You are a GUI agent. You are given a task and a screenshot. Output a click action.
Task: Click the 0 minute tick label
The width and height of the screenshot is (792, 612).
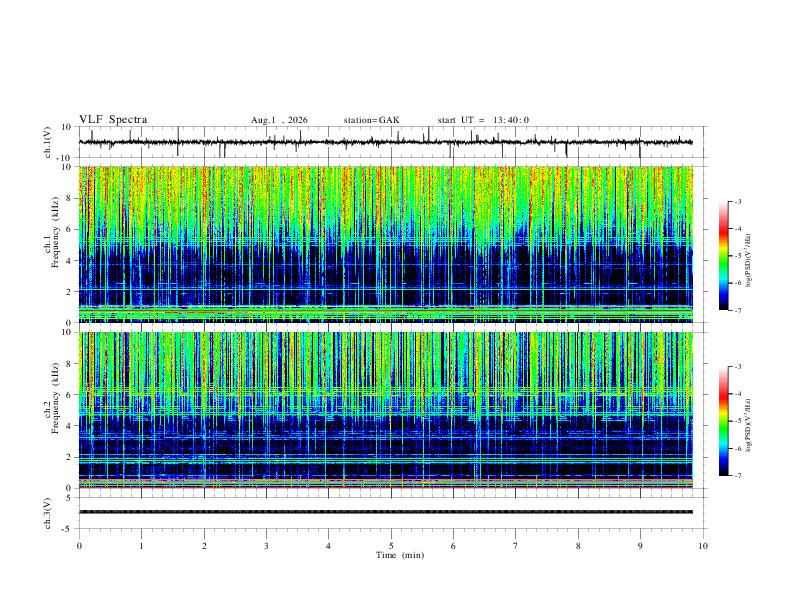click(79, 546)
